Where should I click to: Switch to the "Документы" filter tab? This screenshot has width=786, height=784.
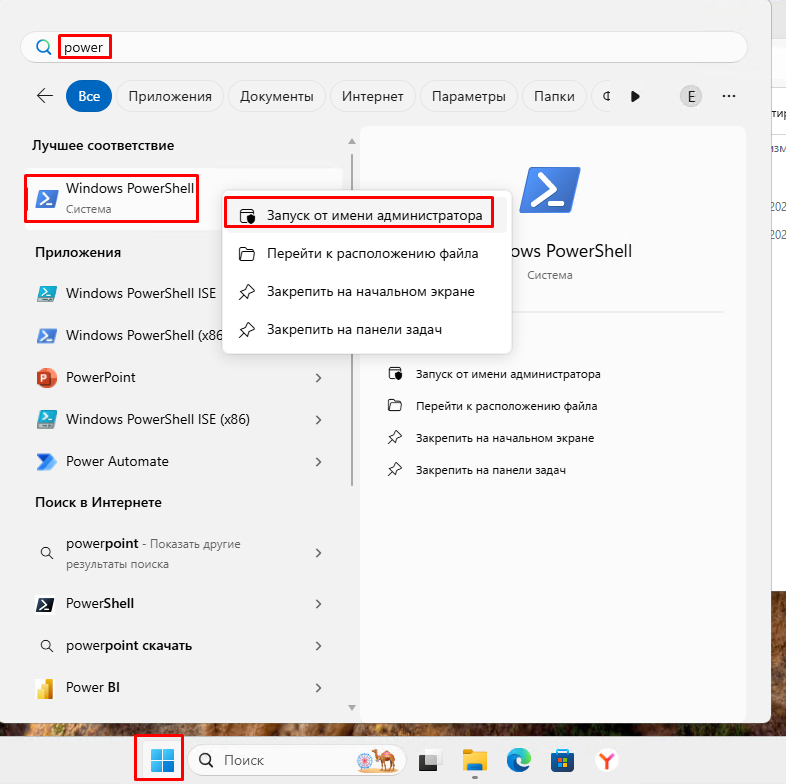click(x=277, y=96)
